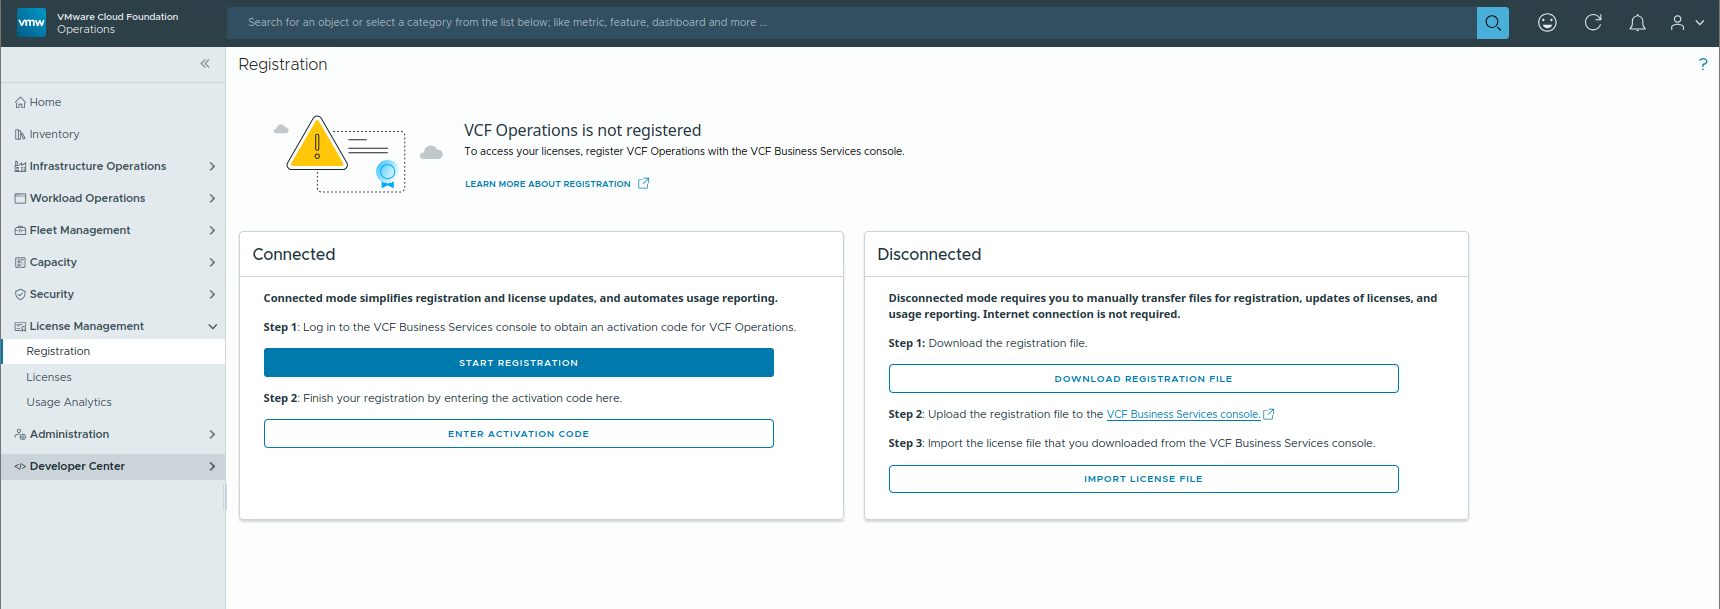Click the Registration page heading
Viewport: 1720px width, 609px height.
point(283,64)
